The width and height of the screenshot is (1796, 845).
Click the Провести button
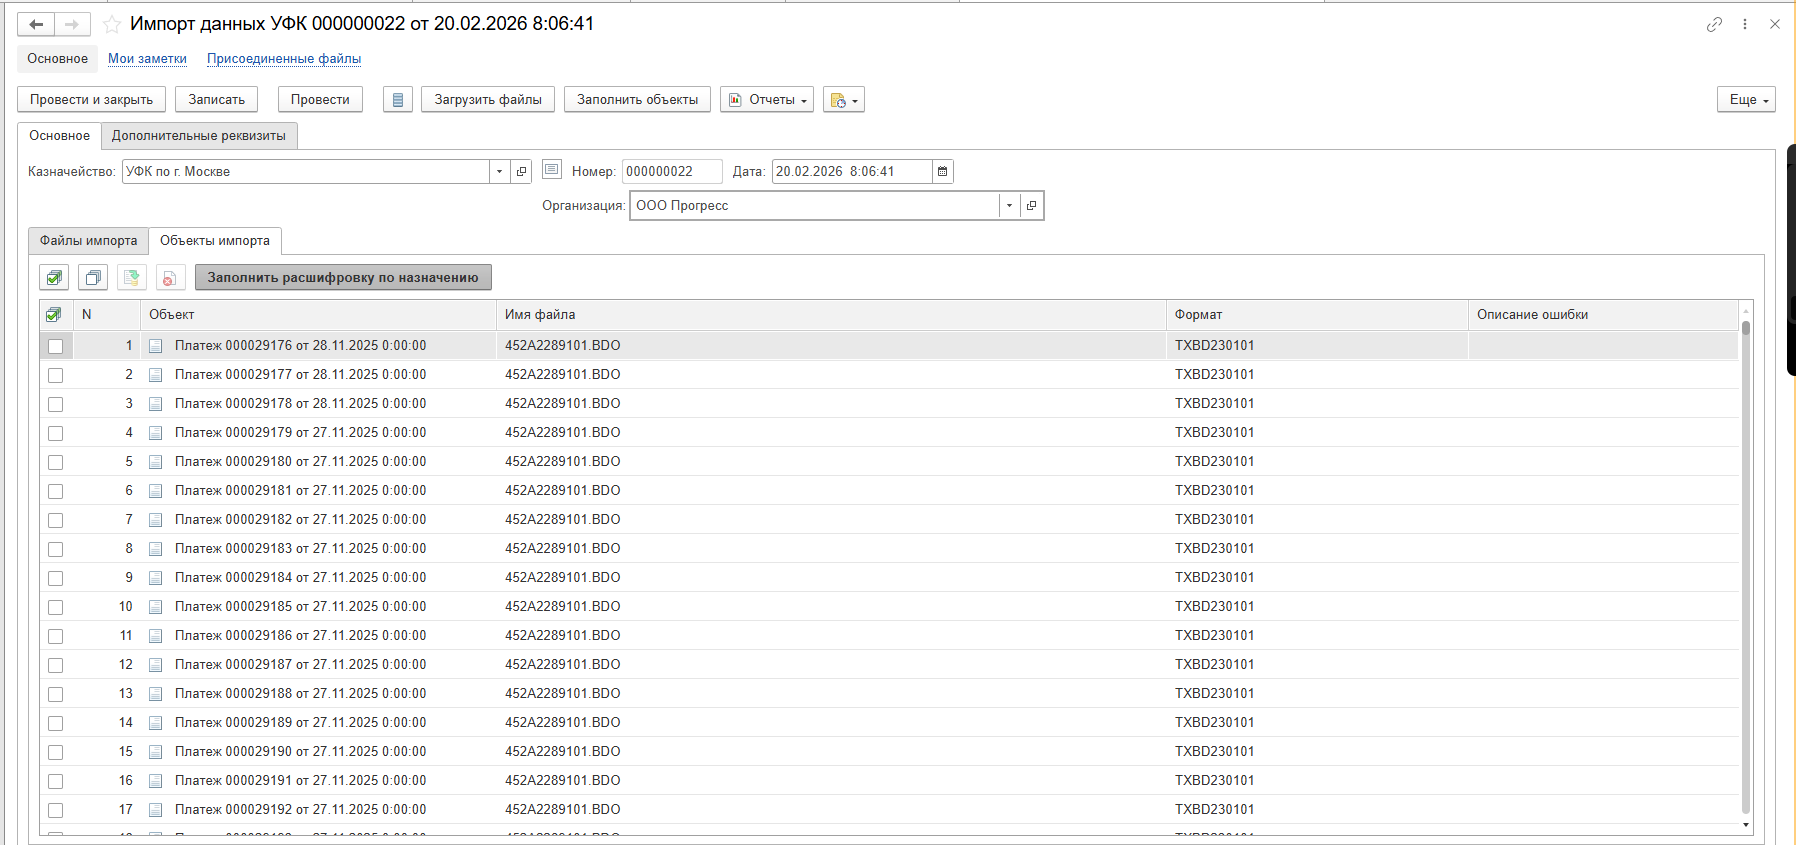320,100
